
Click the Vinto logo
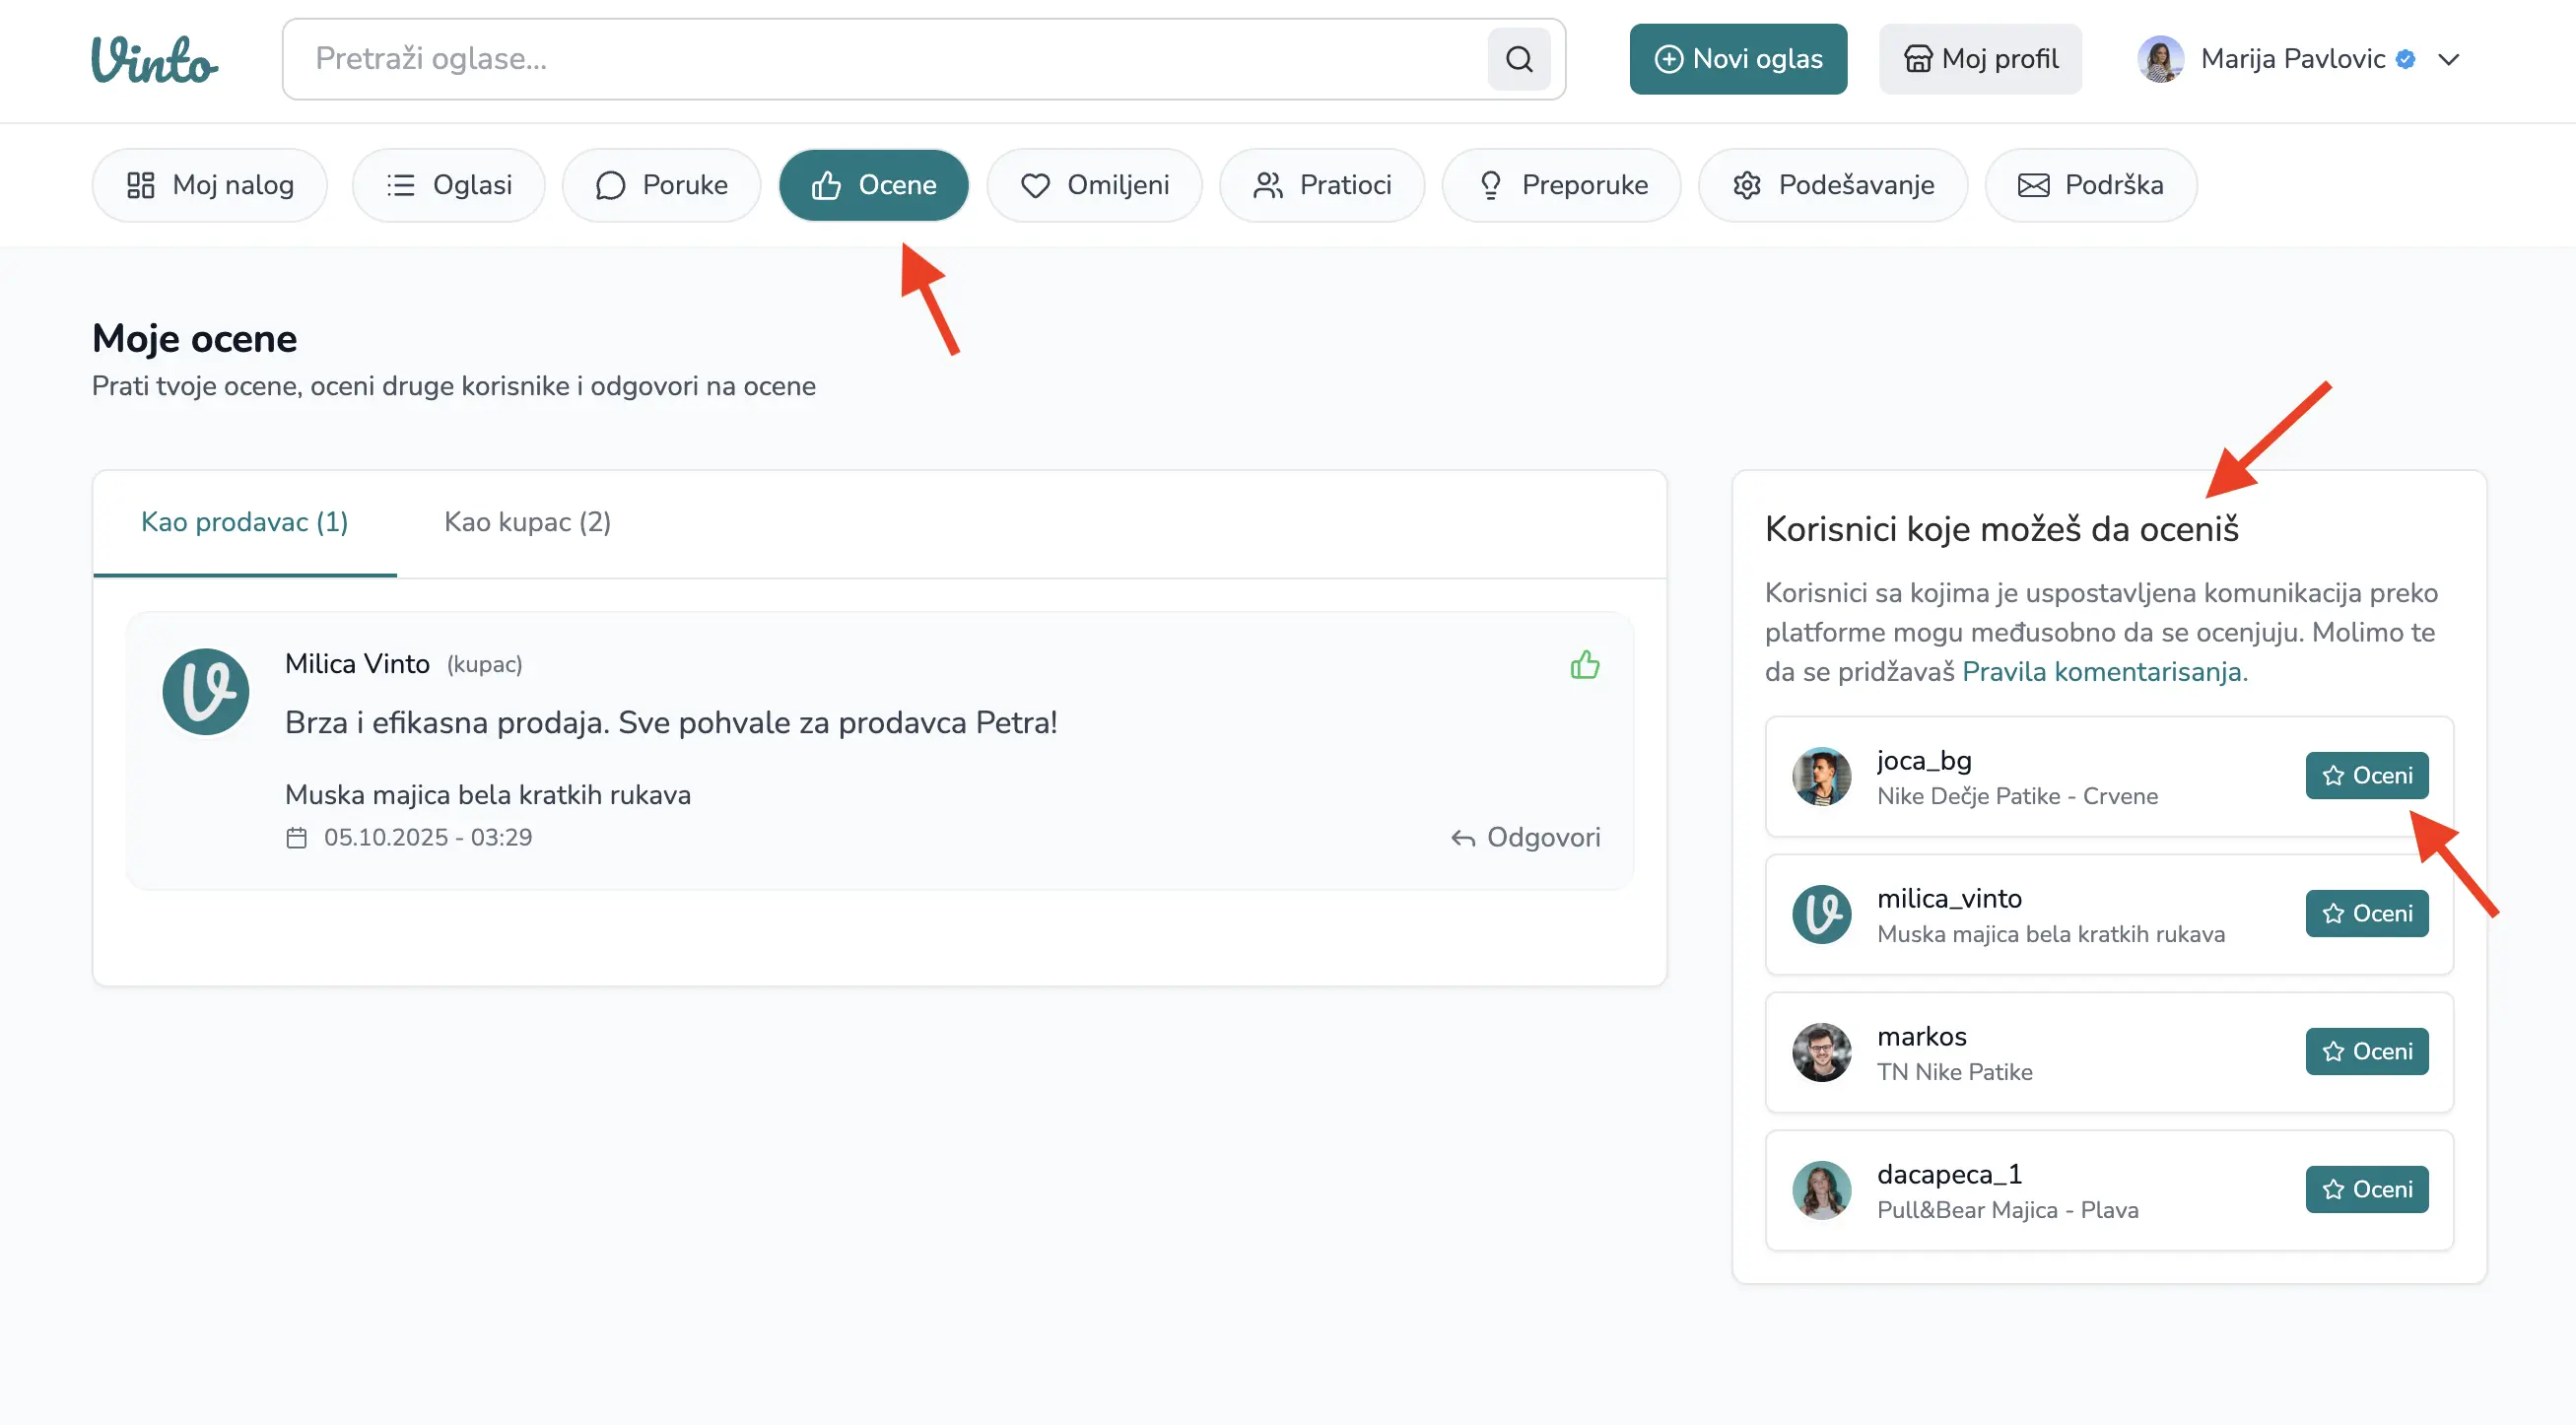coord(155,60)
